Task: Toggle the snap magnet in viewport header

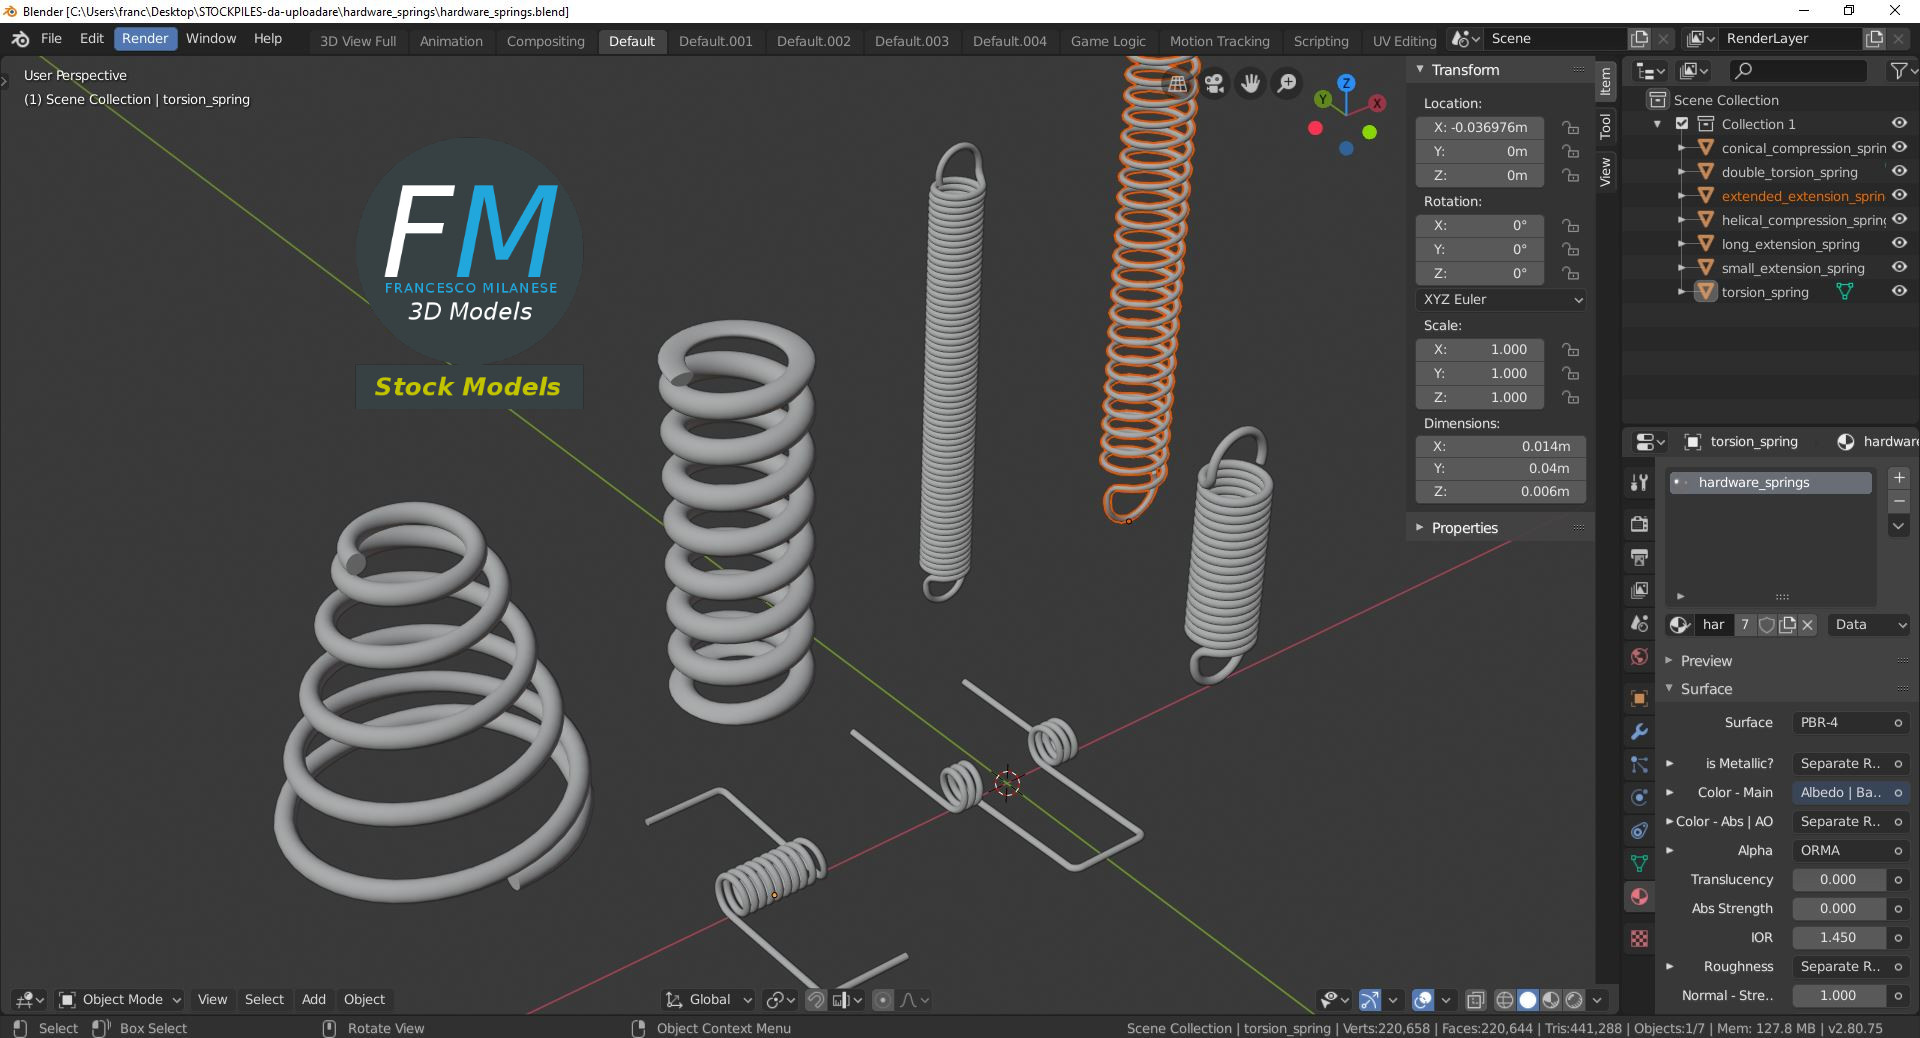Action: (x=815, y=1000)
